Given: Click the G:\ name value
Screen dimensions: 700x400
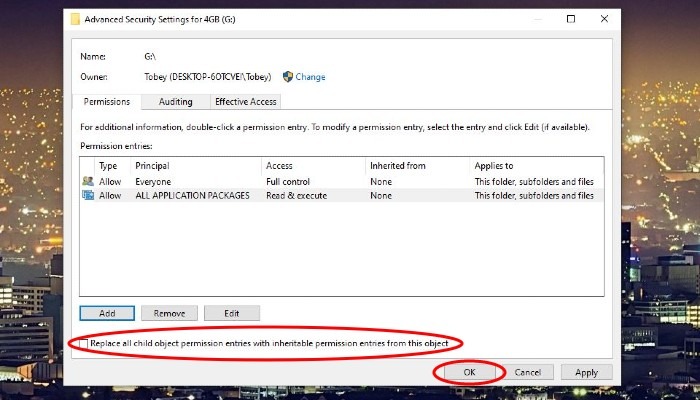Looking at the screenshot, I should click(150, 57).
